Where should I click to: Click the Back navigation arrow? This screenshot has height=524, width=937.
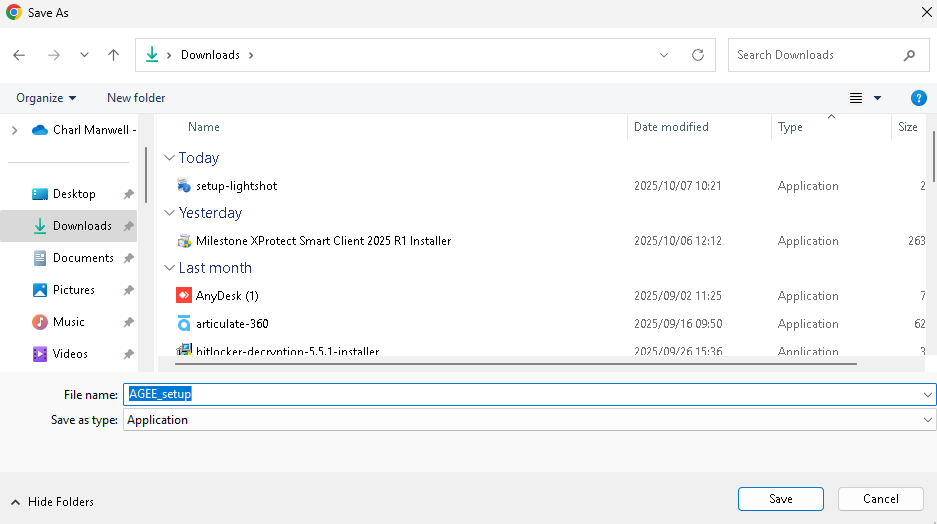[19, 56]
